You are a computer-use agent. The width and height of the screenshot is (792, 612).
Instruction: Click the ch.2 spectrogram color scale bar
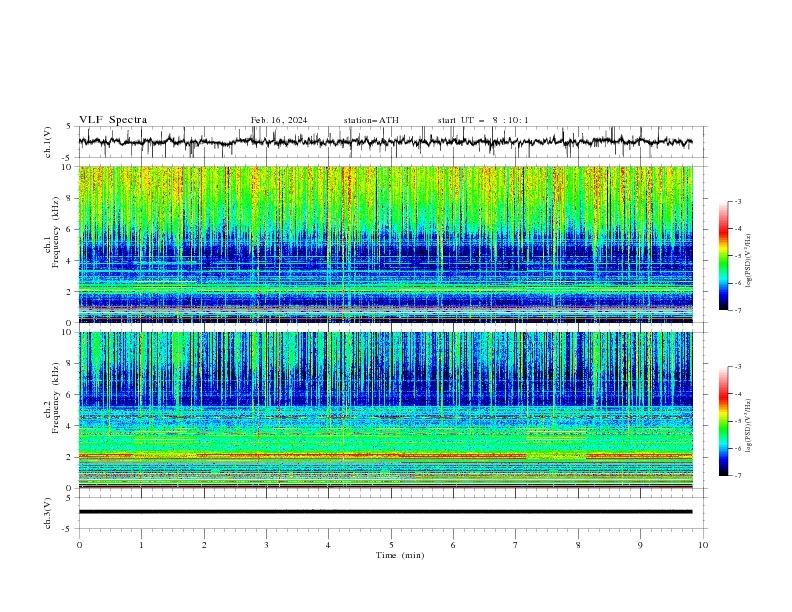tap(724, 421)
